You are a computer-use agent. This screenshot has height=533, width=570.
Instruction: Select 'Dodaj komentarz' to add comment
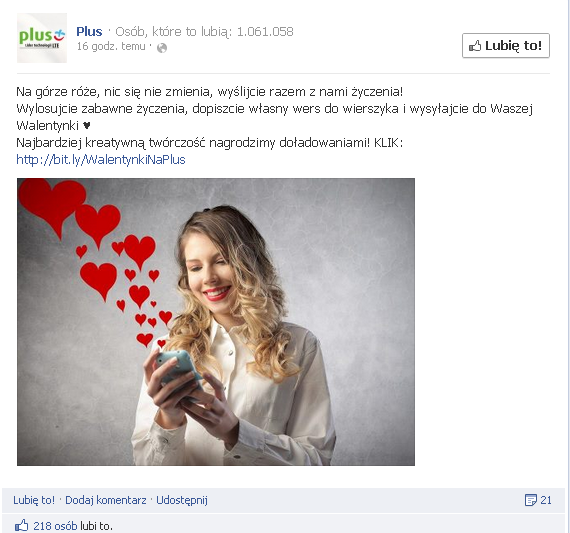tap(106, 500)
